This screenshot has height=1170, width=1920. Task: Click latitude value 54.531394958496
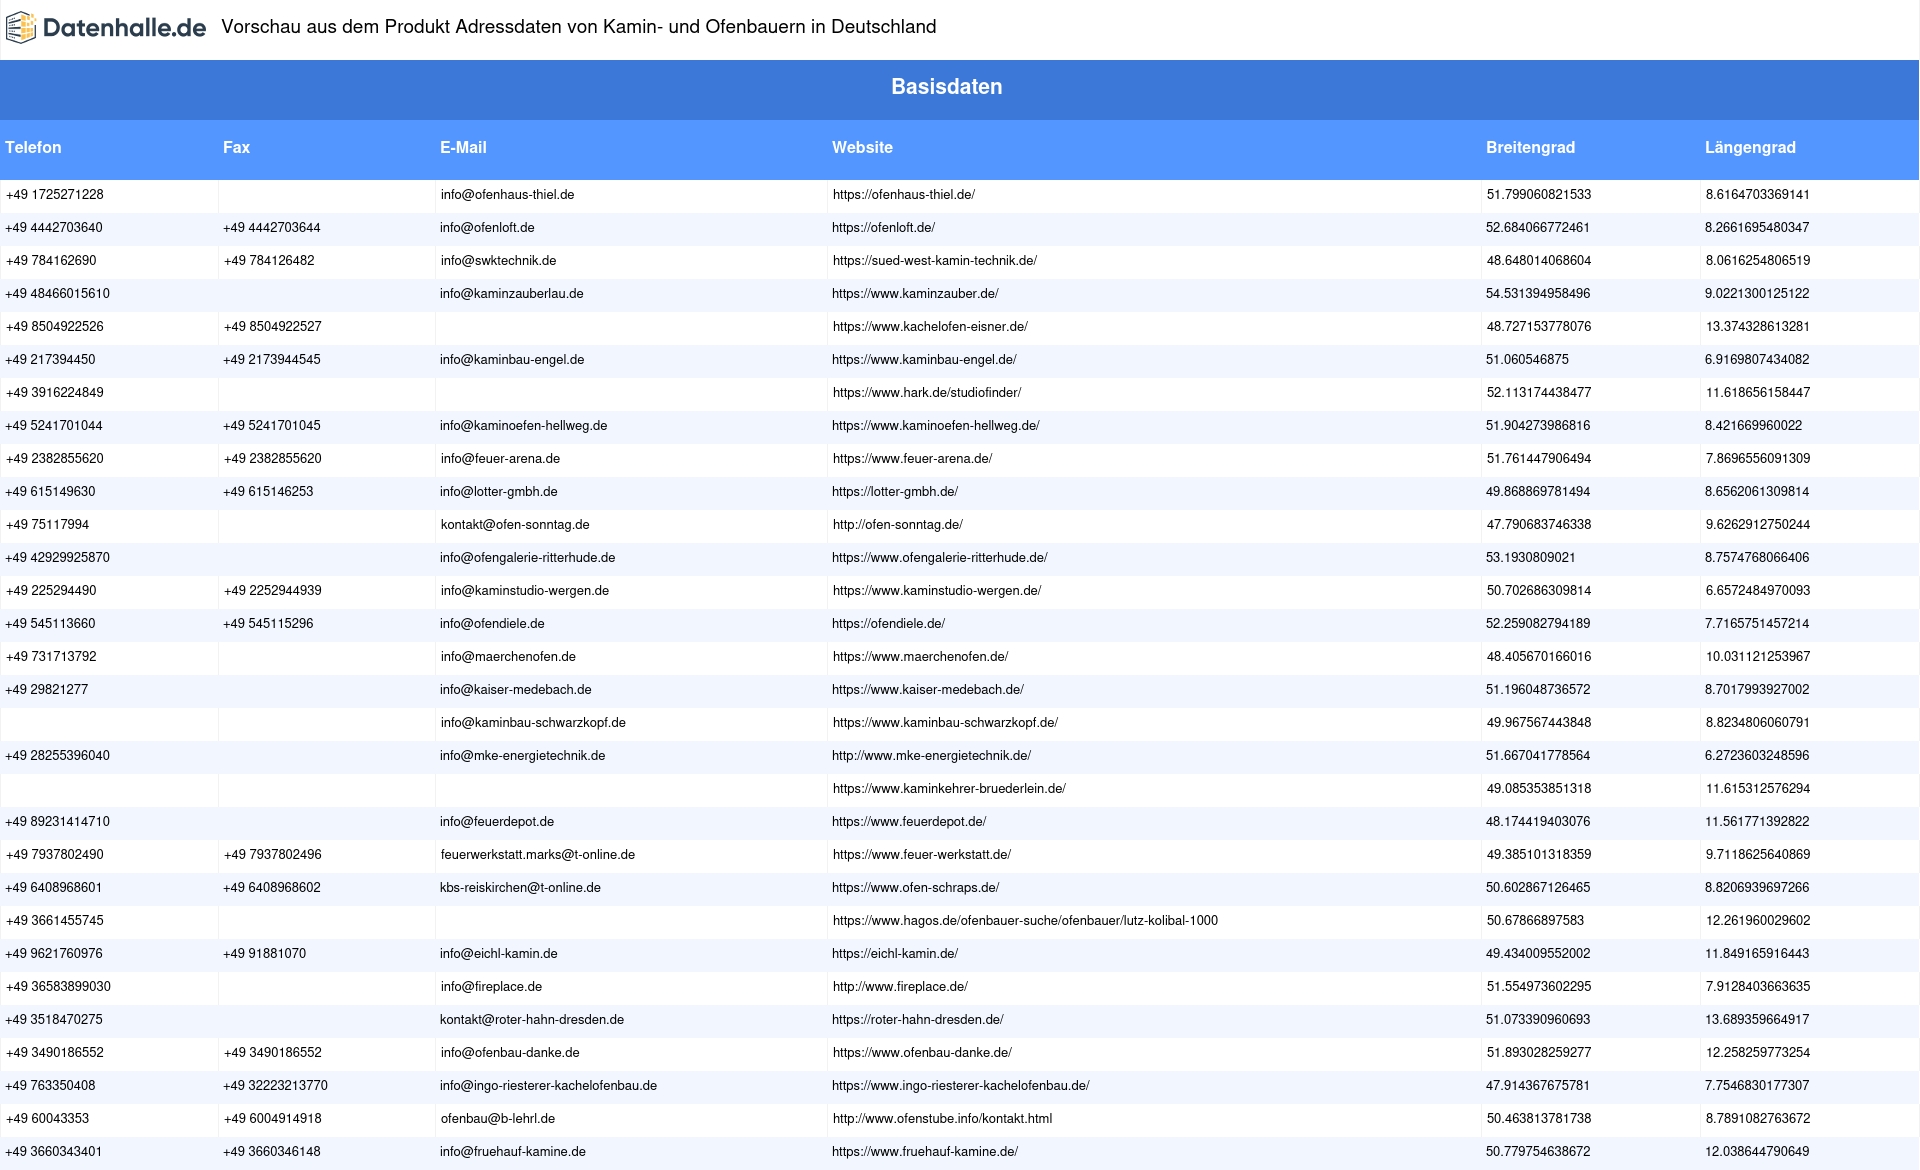(x=1538, y=294)
